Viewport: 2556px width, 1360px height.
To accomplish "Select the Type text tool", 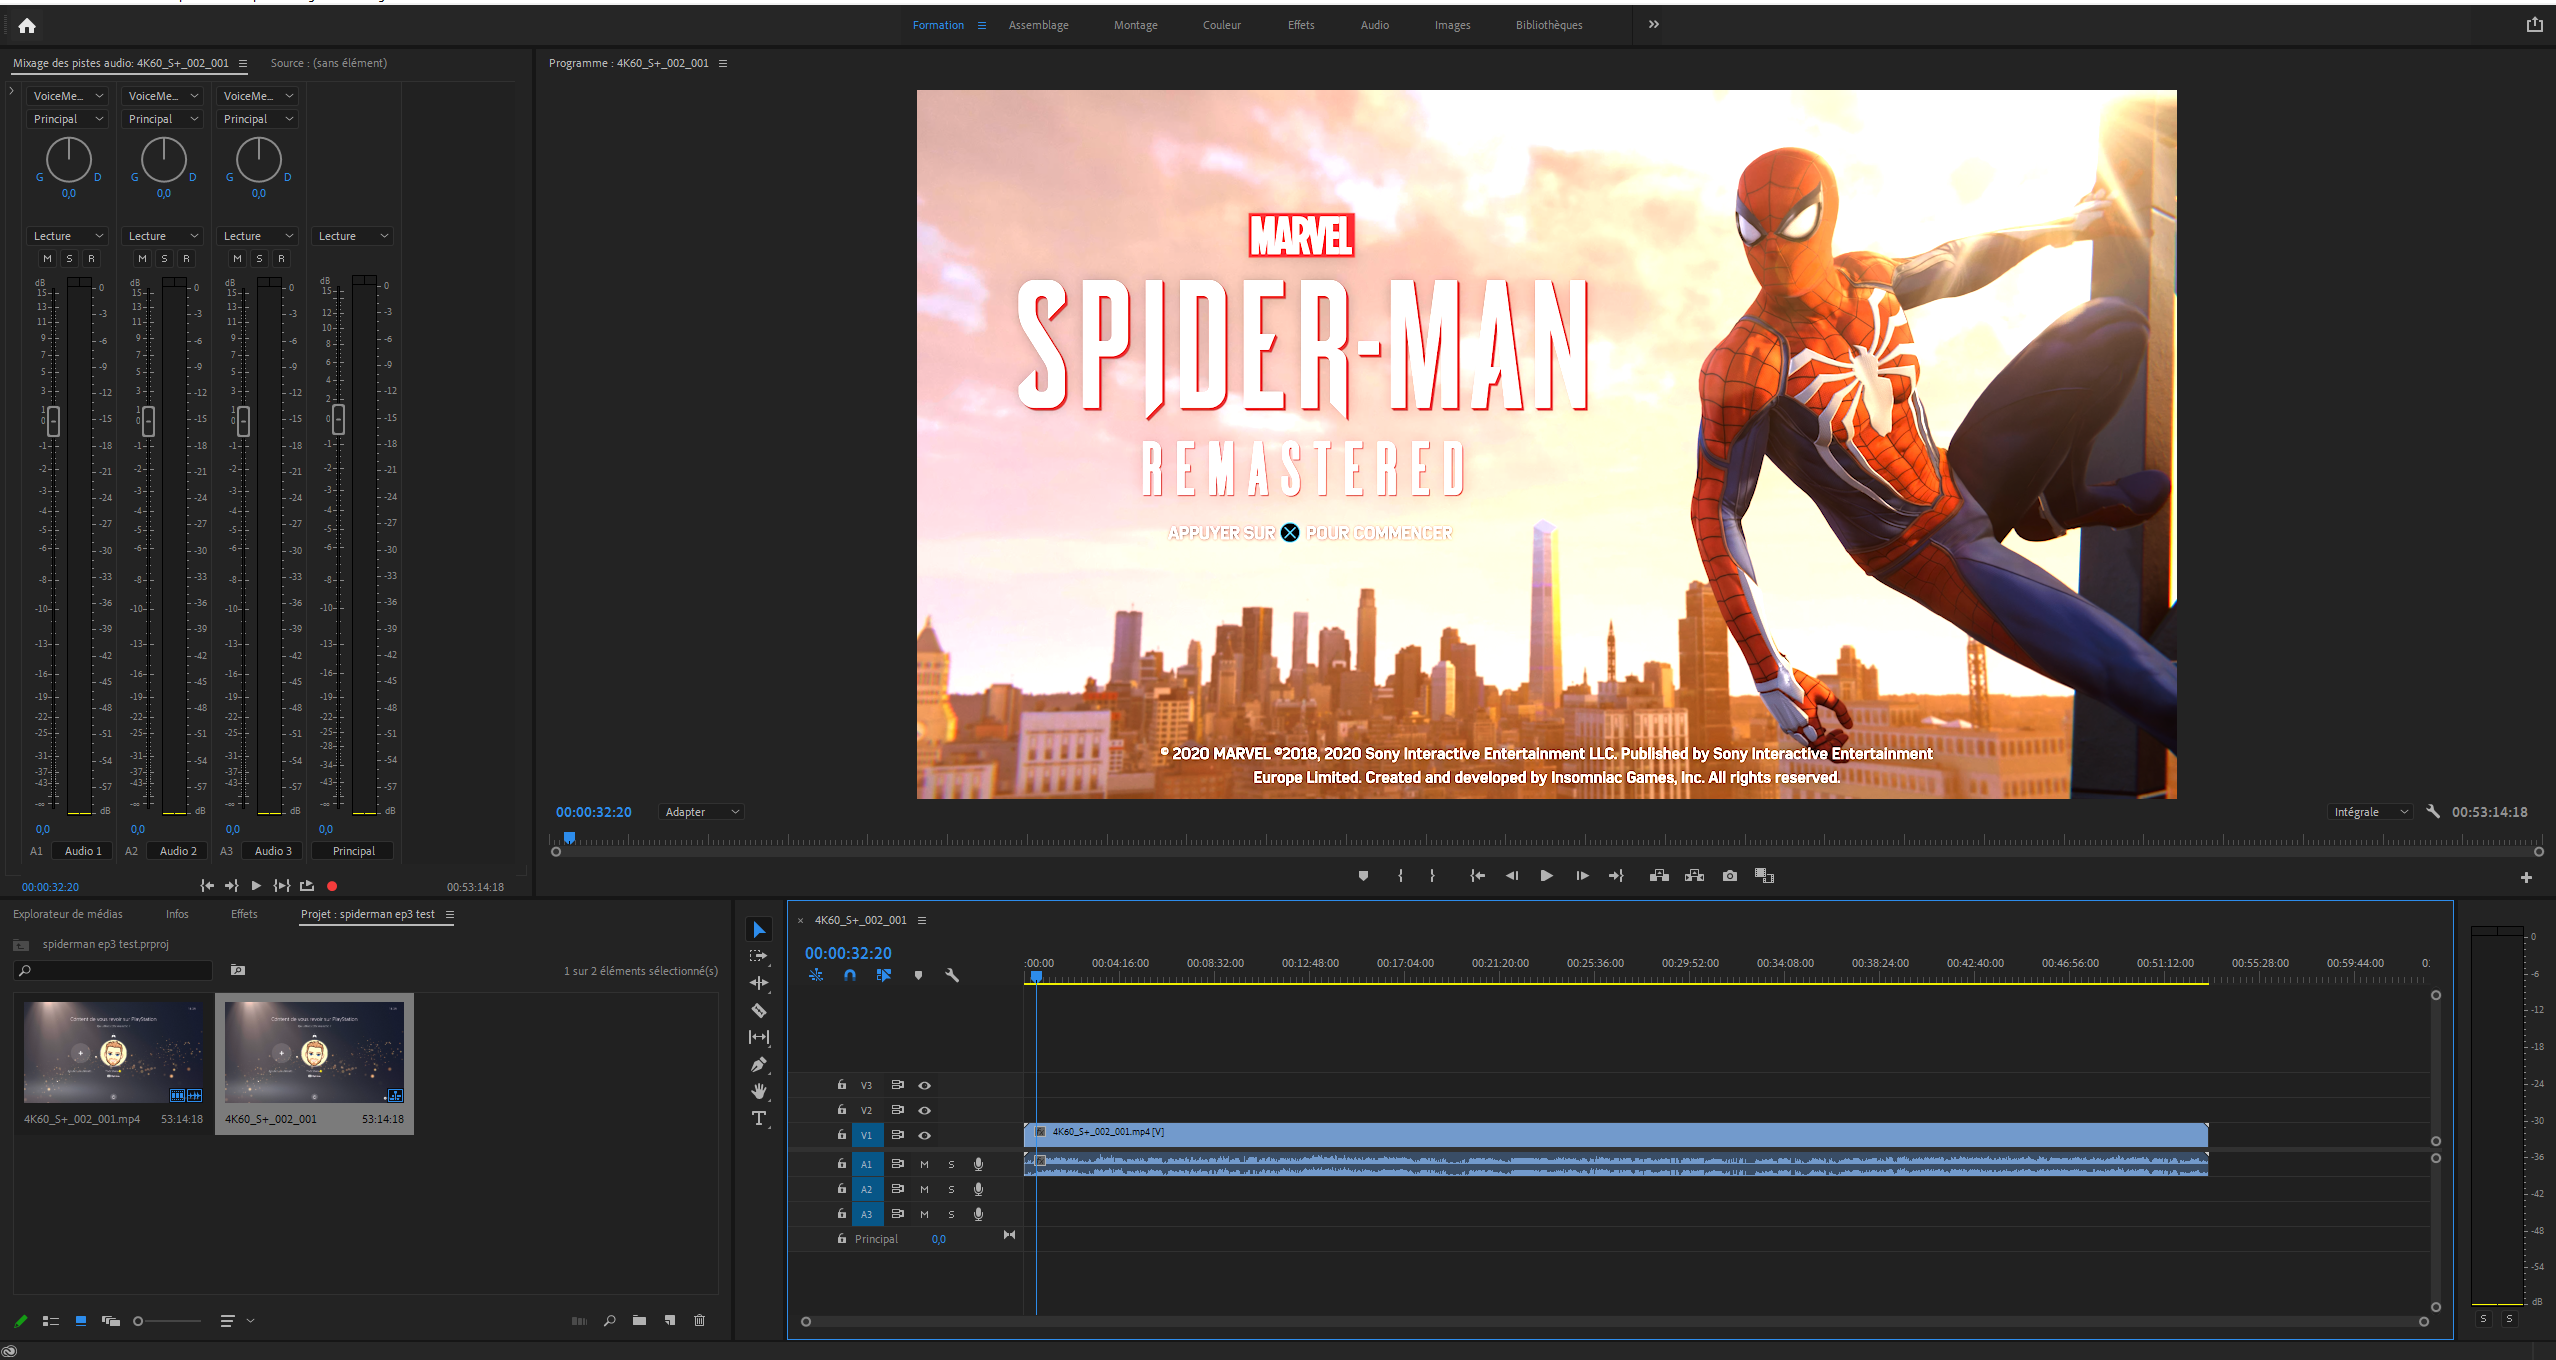I will [759, 1118].
